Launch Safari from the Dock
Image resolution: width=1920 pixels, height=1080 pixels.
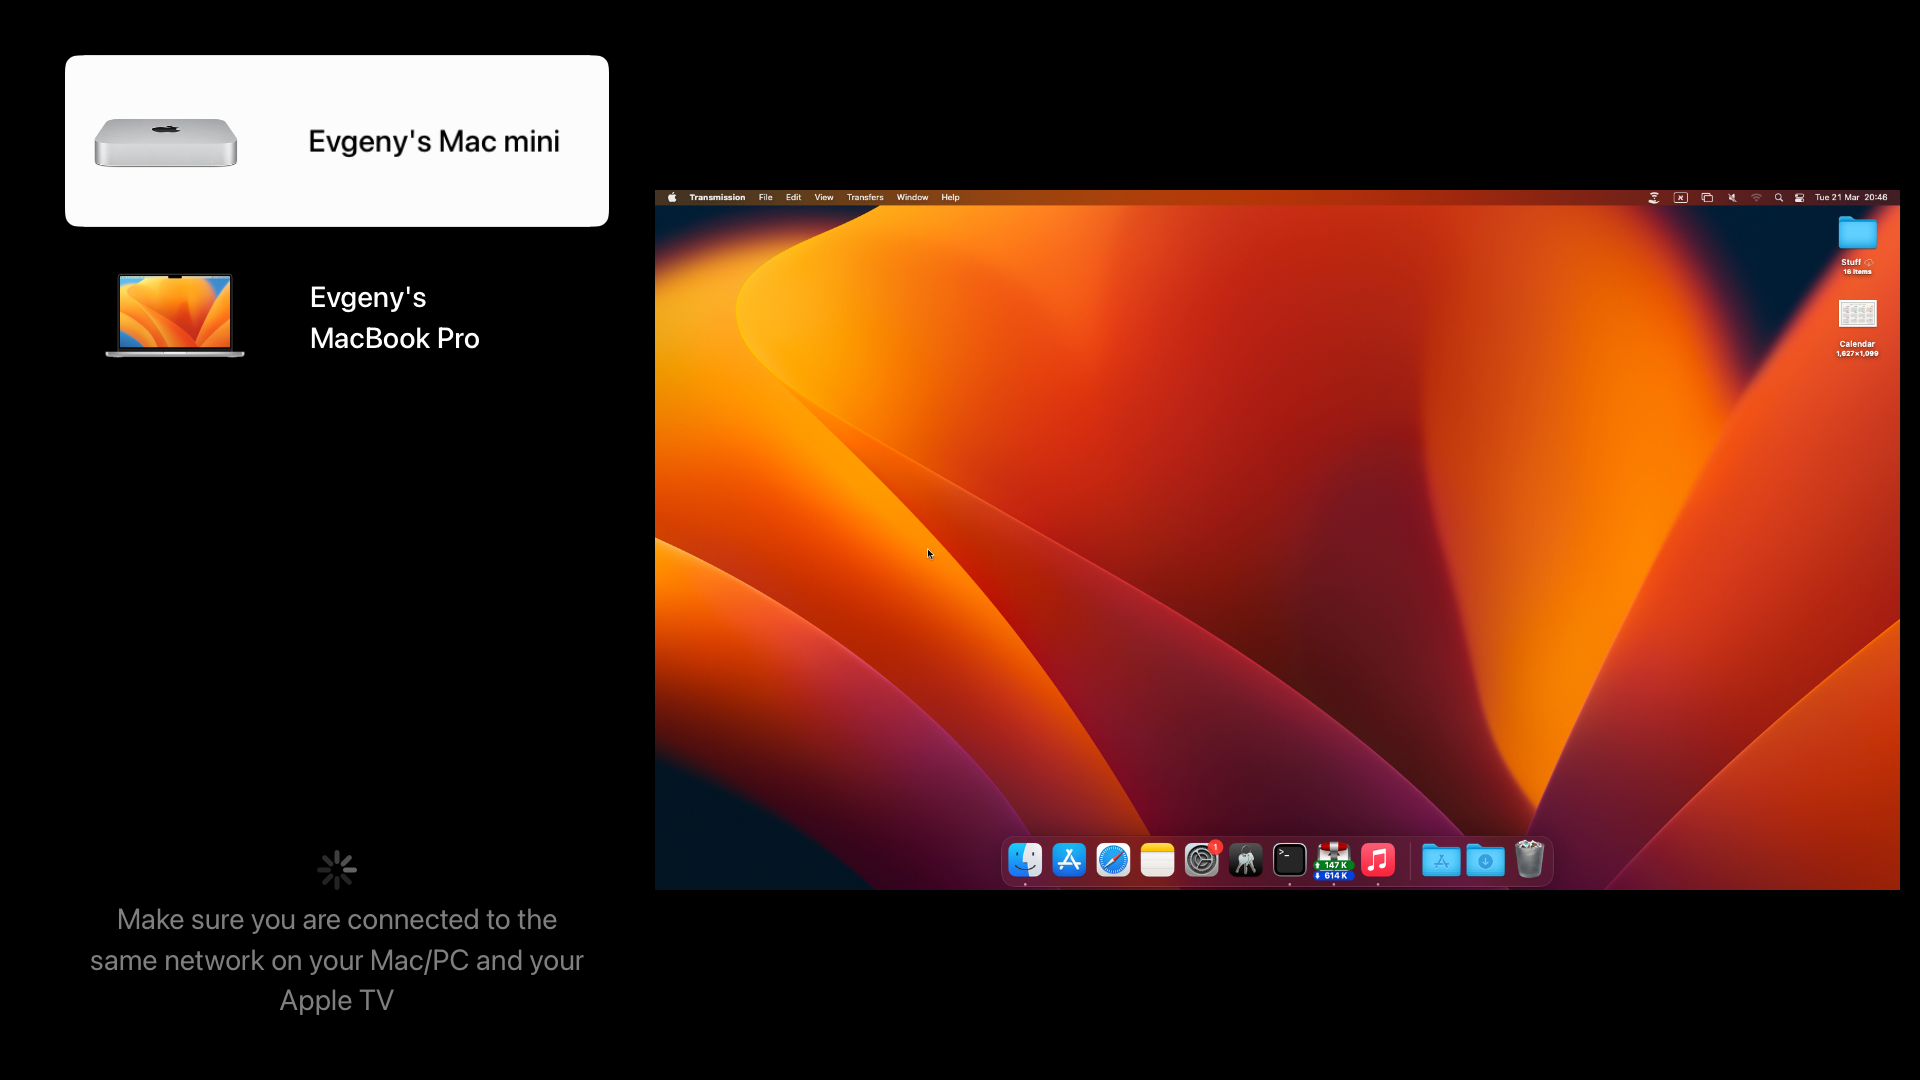click(1113, 859)
